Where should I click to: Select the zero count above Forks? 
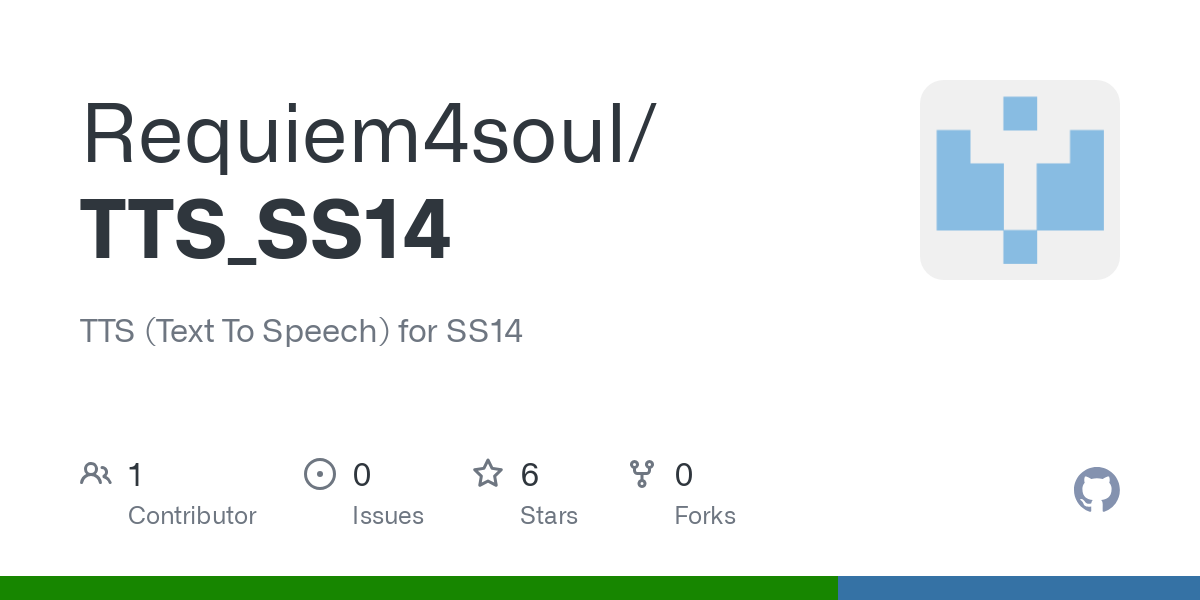click(684, 475)
